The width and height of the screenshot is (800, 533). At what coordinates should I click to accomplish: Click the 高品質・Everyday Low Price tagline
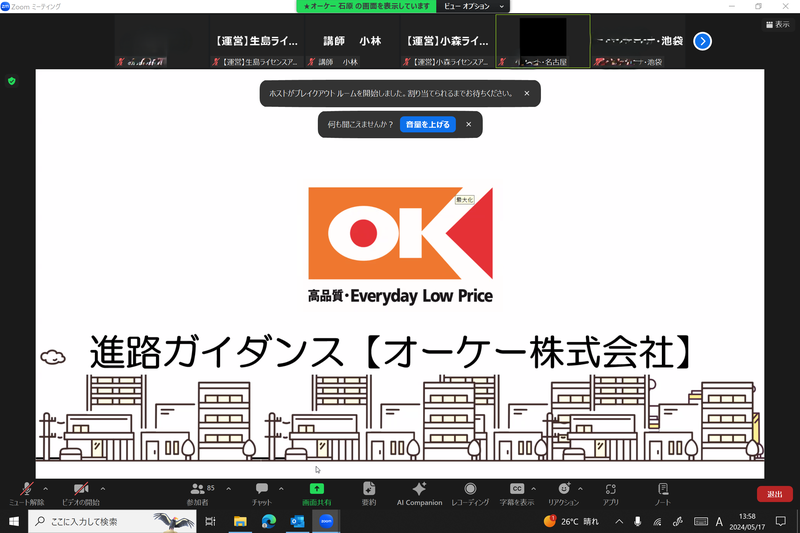(x=401, y=296)
